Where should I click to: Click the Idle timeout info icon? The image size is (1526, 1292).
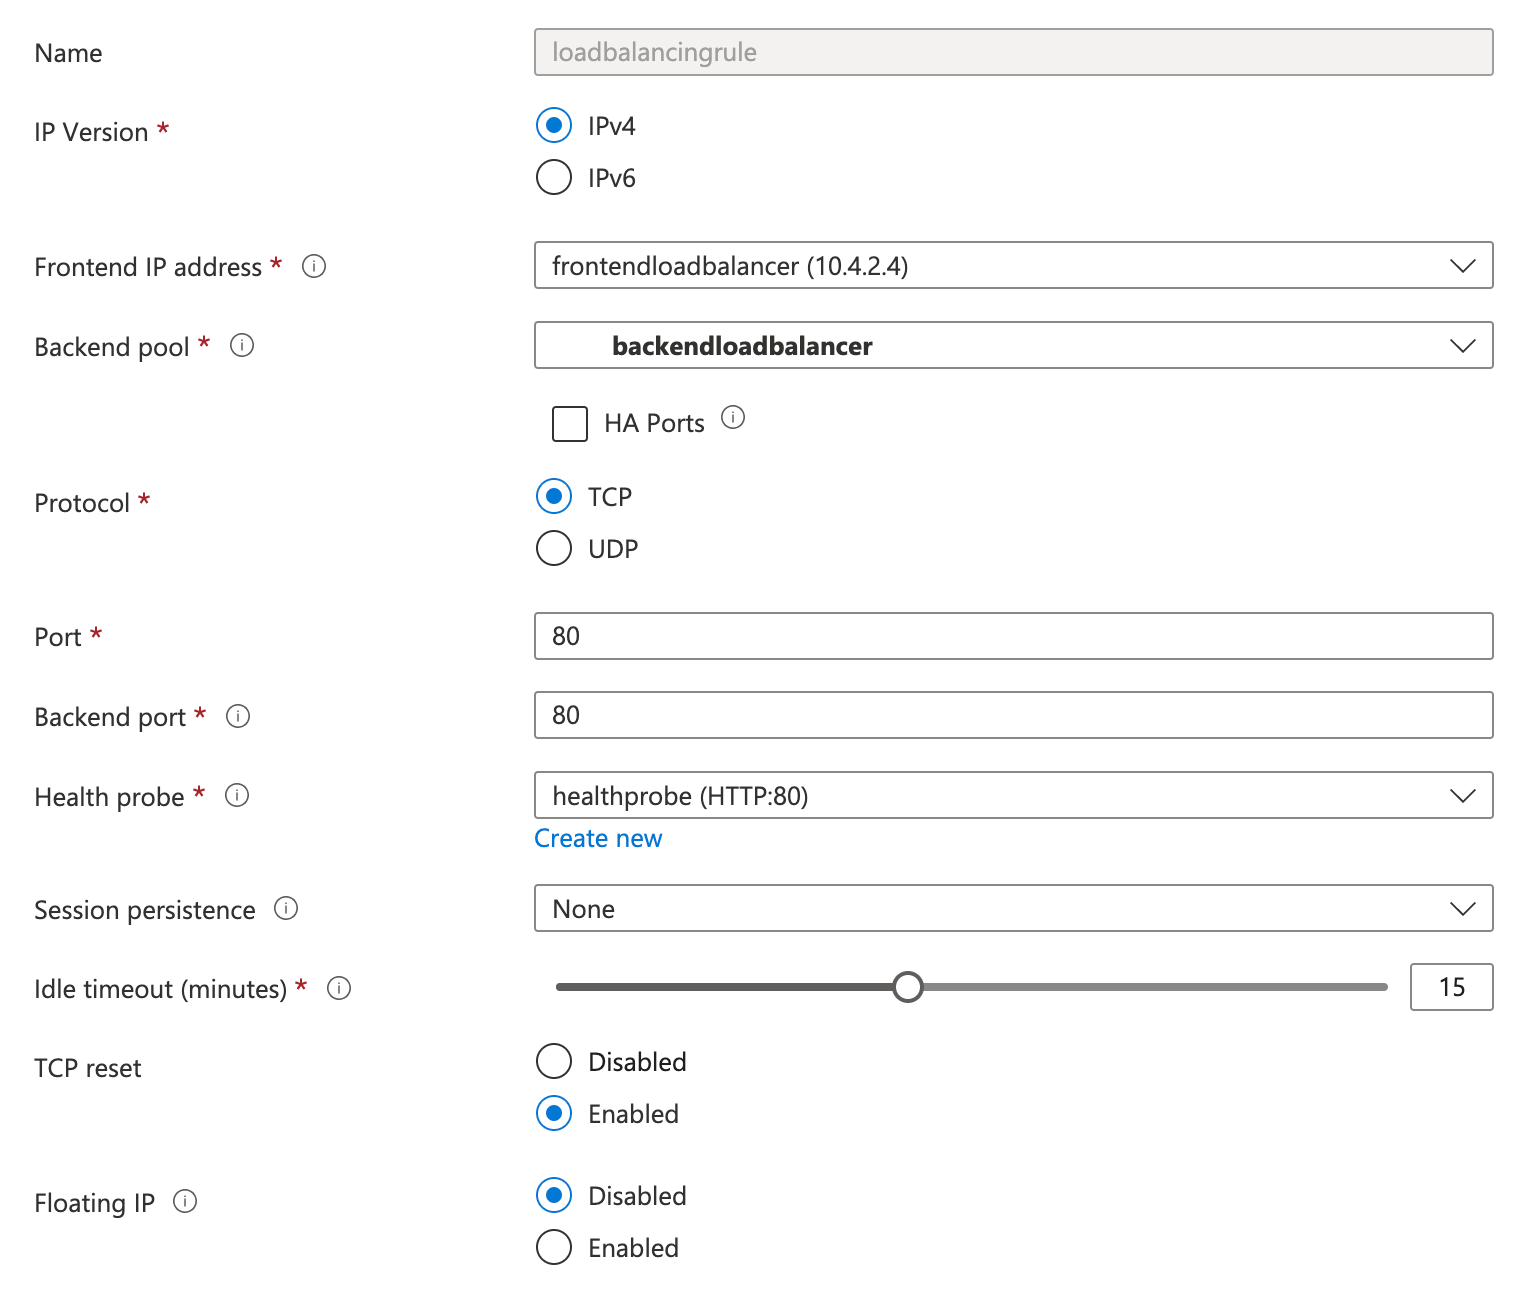[x=339, y=988]
